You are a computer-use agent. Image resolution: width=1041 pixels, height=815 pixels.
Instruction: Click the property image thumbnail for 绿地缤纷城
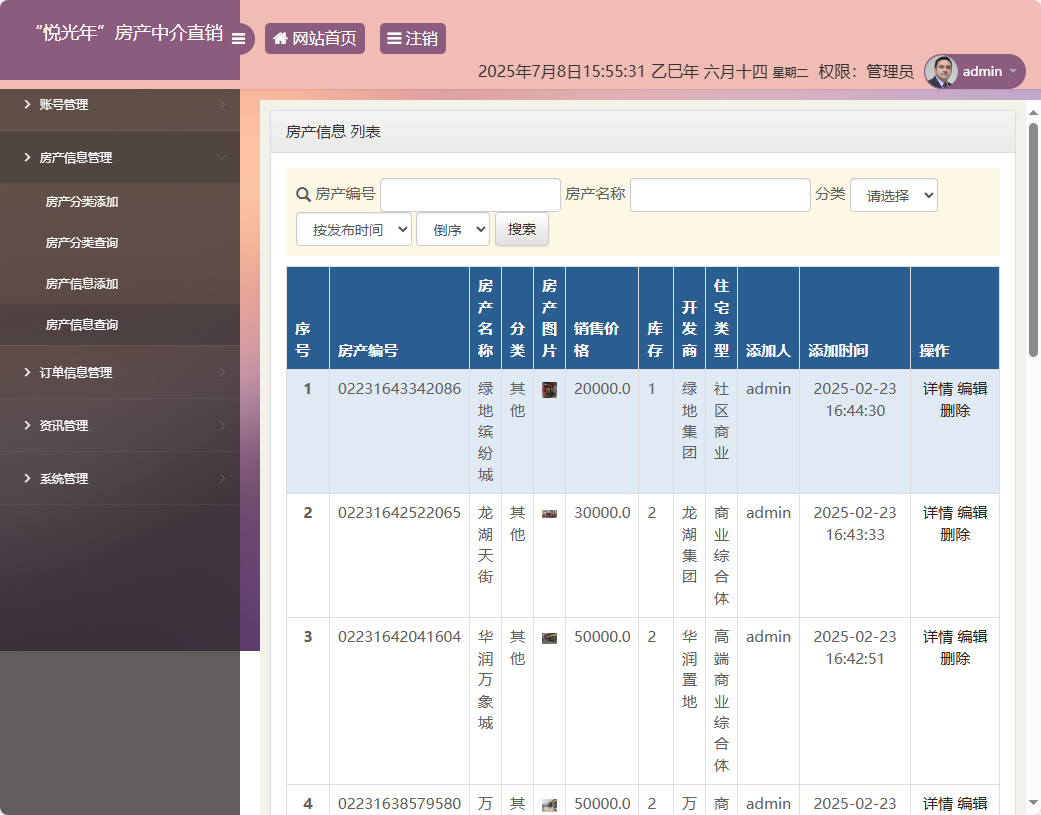tap(548, 388)
